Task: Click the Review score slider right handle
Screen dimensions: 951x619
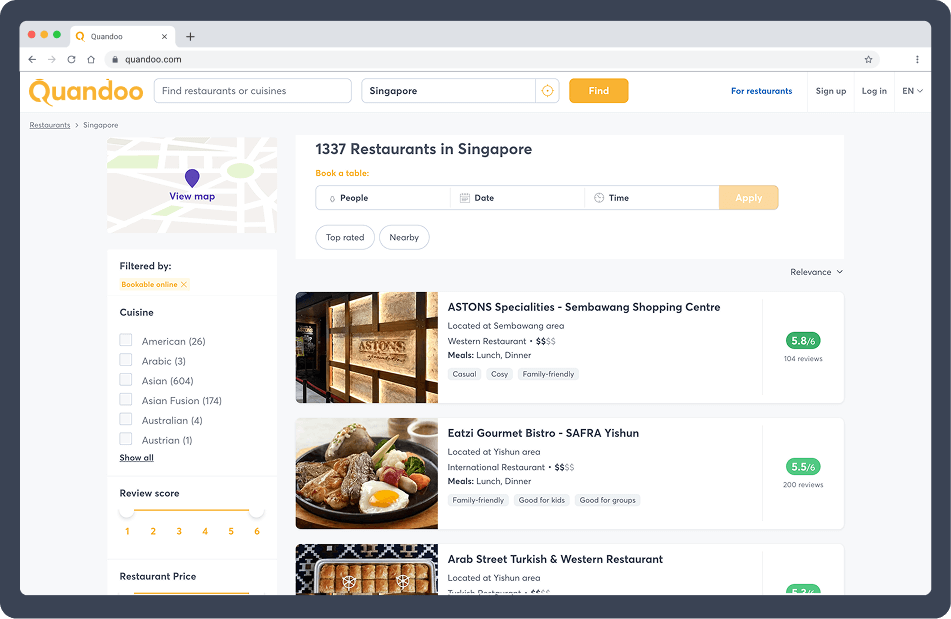Action: [257, 511]
